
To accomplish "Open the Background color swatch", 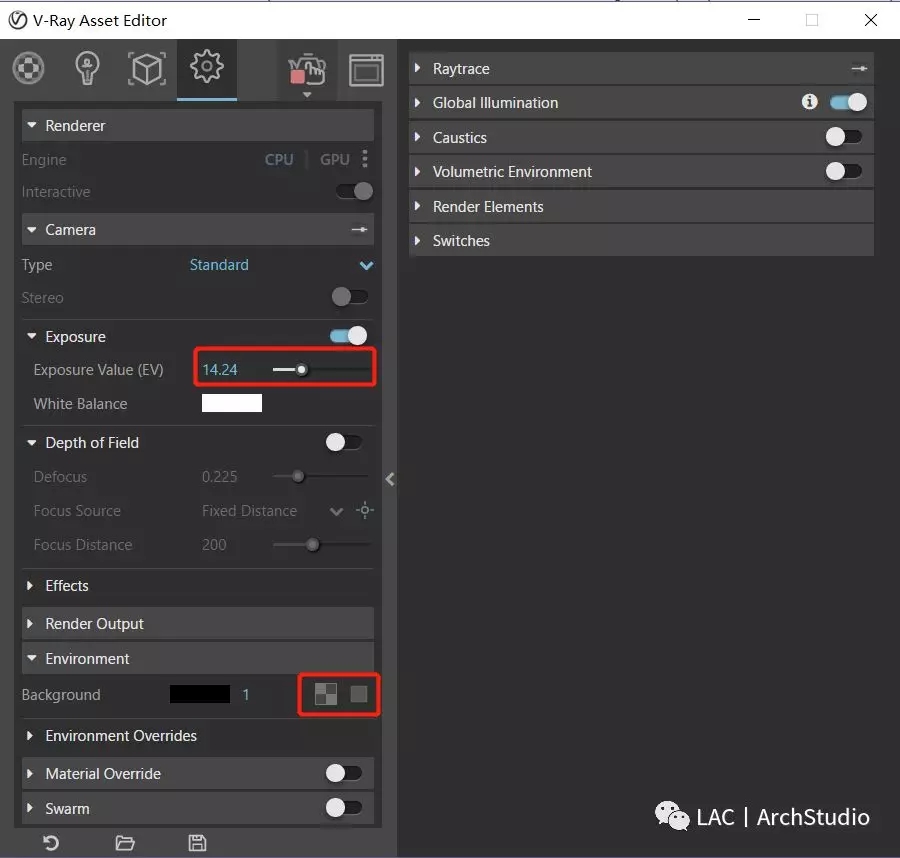I will (200, 694).
